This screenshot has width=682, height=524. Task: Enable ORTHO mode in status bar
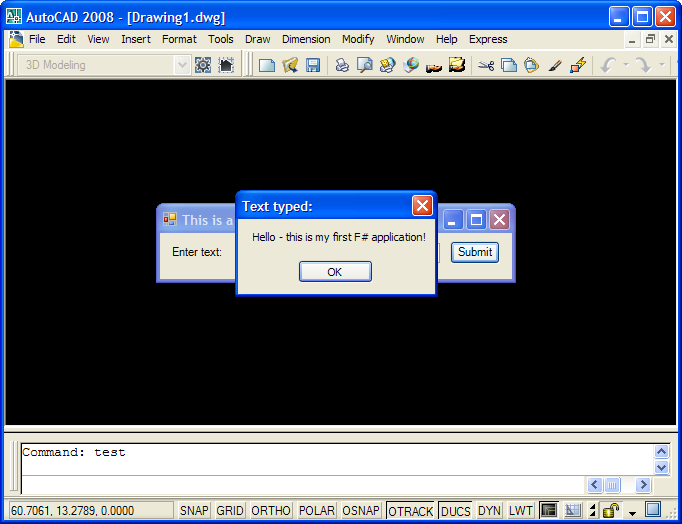(271, 511)
